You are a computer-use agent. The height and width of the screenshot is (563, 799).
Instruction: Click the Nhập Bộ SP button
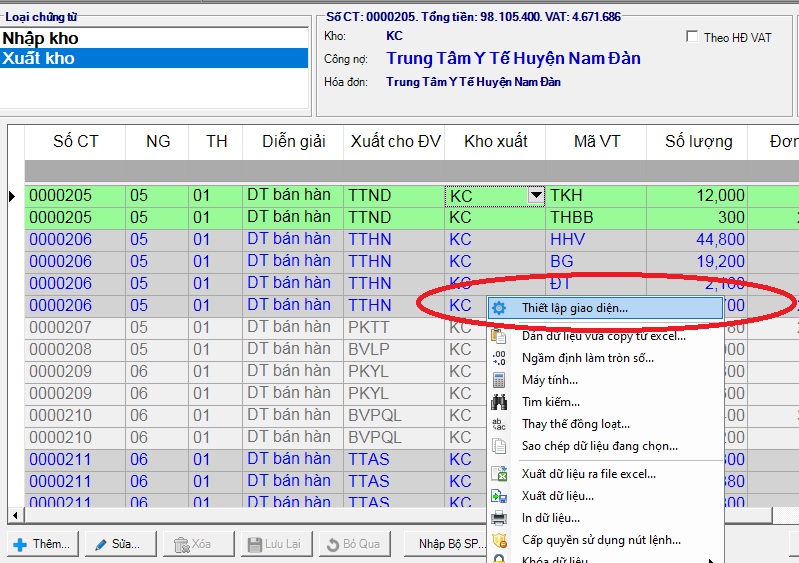pyautogui.click(x=446, y=544)
